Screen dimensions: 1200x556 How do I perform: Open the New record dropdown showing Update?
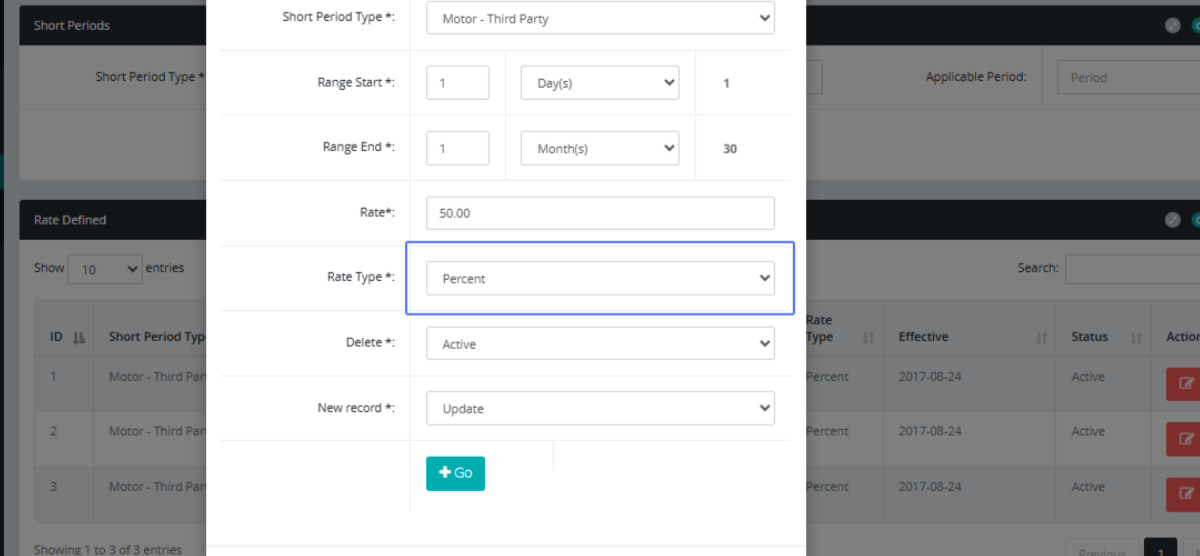click(x=600, y=408)
